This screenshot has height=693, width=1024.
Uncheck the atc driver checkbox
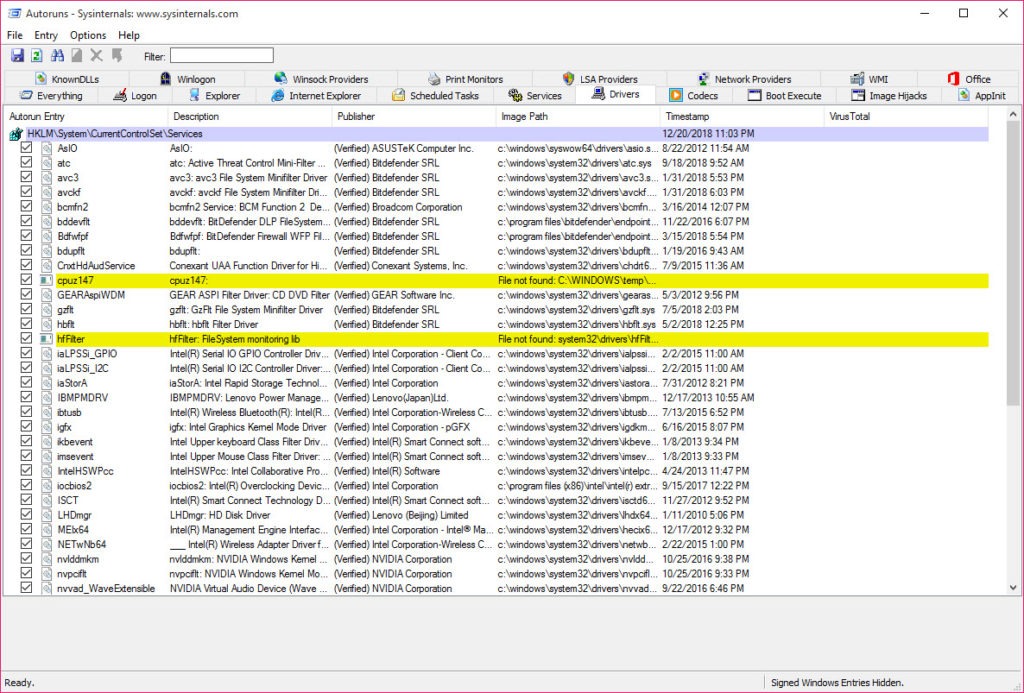[x=26, y=162]
